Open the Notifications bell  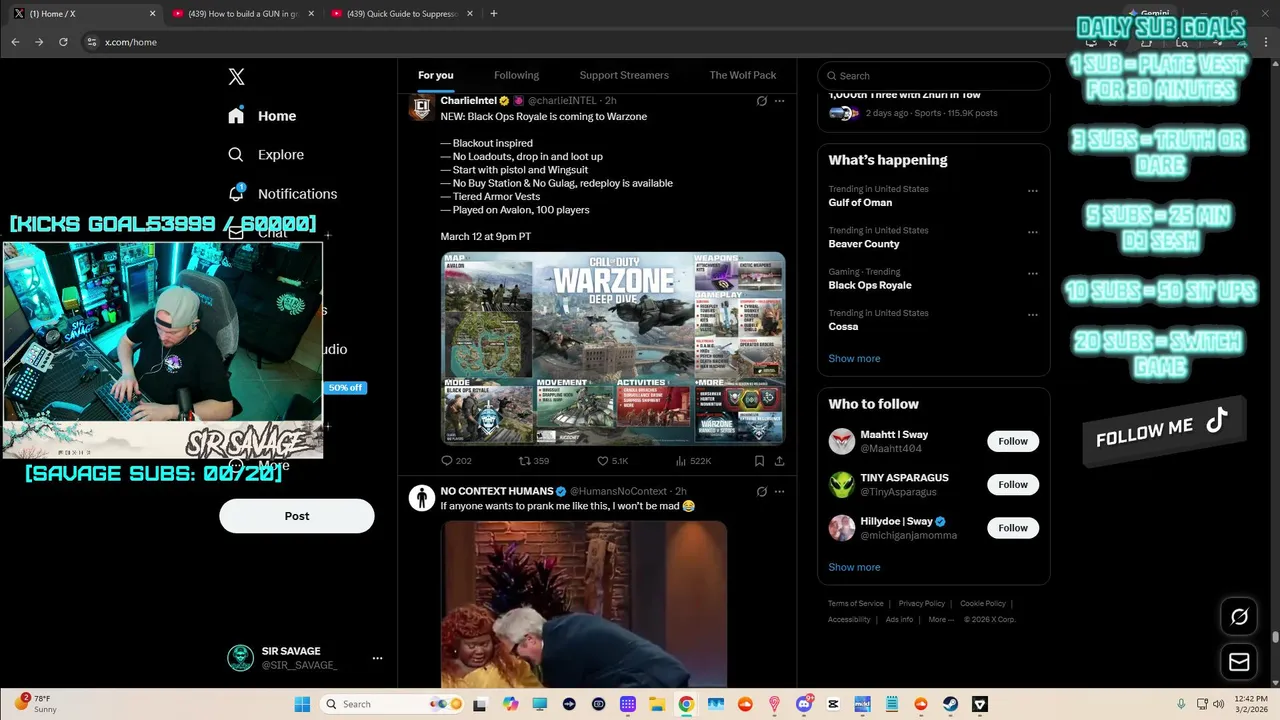click(236, 193)
